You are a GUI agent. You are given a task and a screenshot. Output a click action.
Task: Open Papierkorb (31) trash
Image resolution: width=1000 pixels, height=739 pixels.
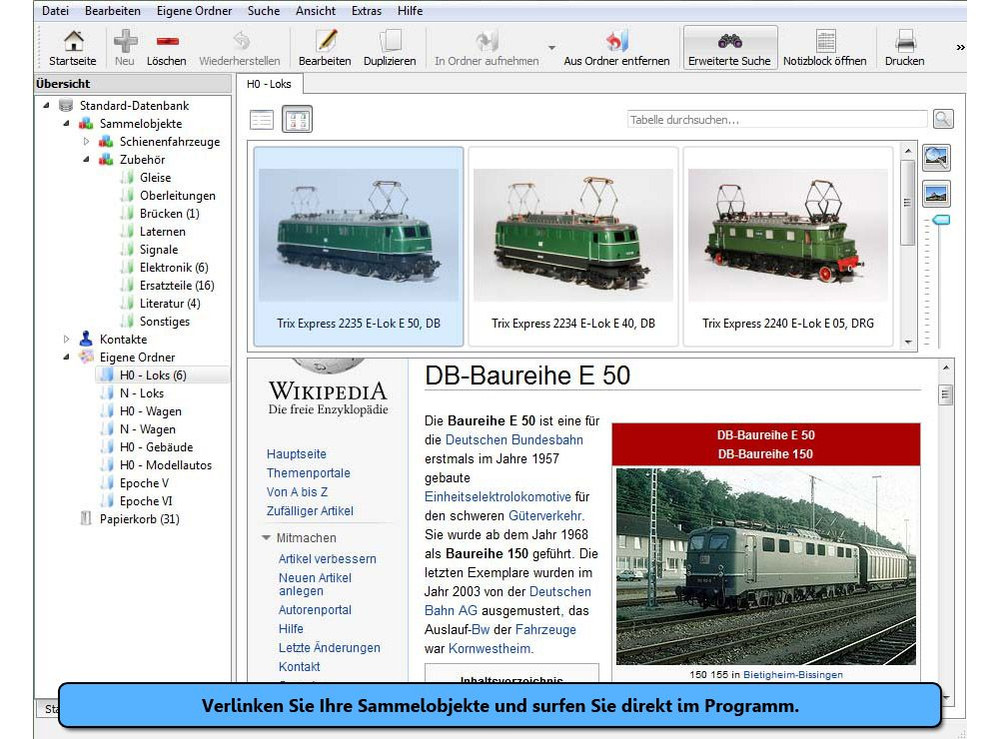tap(140, 519)
